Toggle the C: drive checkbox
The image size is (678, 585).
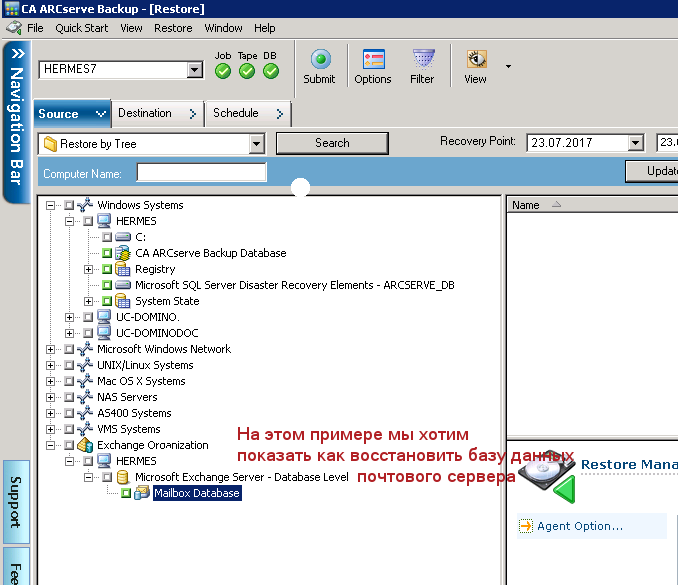[107, 237]
